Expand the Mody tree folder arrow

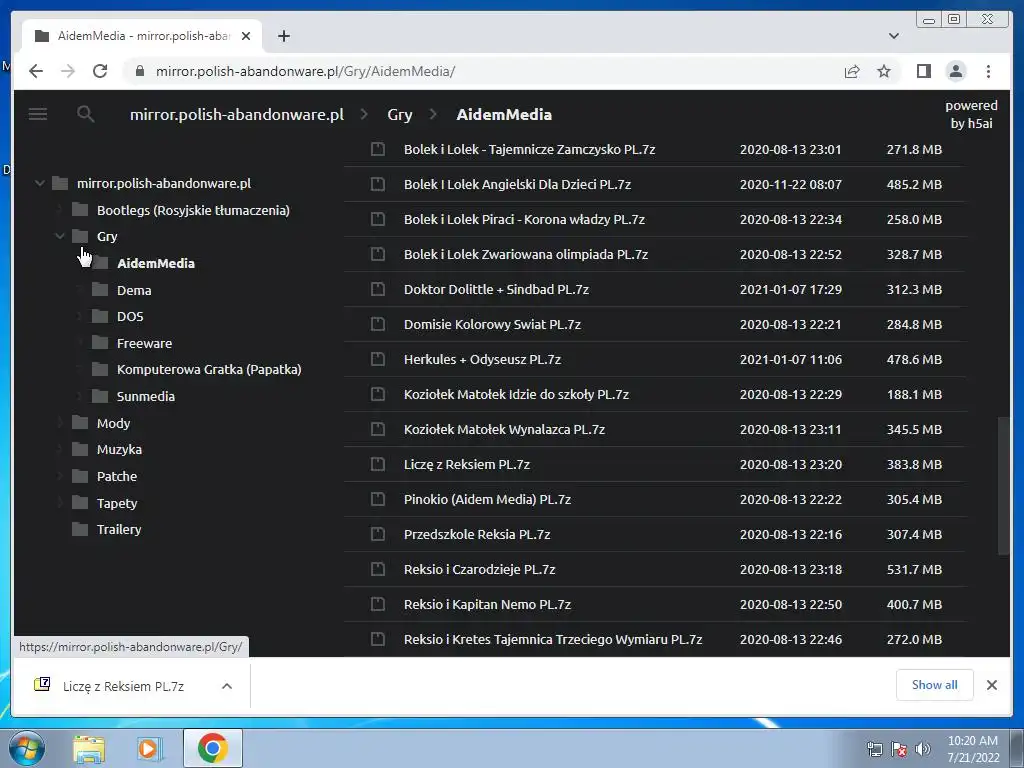pos(60,423)
